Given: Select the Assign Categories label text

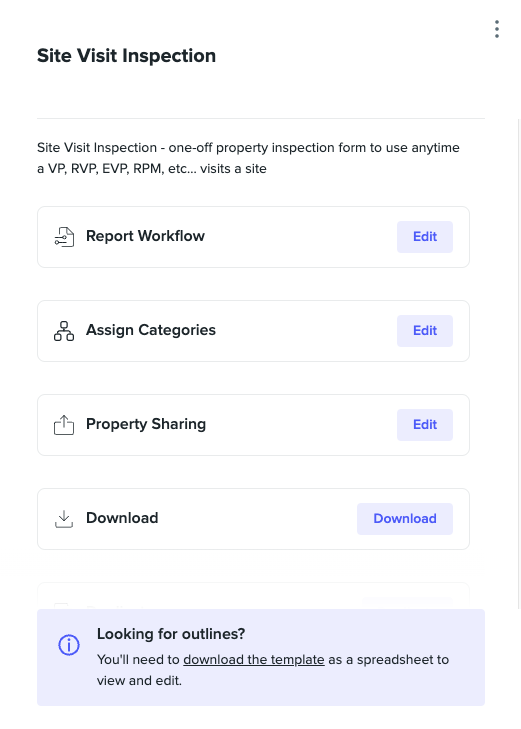Looking at the screenshot, I should [151, 330].
